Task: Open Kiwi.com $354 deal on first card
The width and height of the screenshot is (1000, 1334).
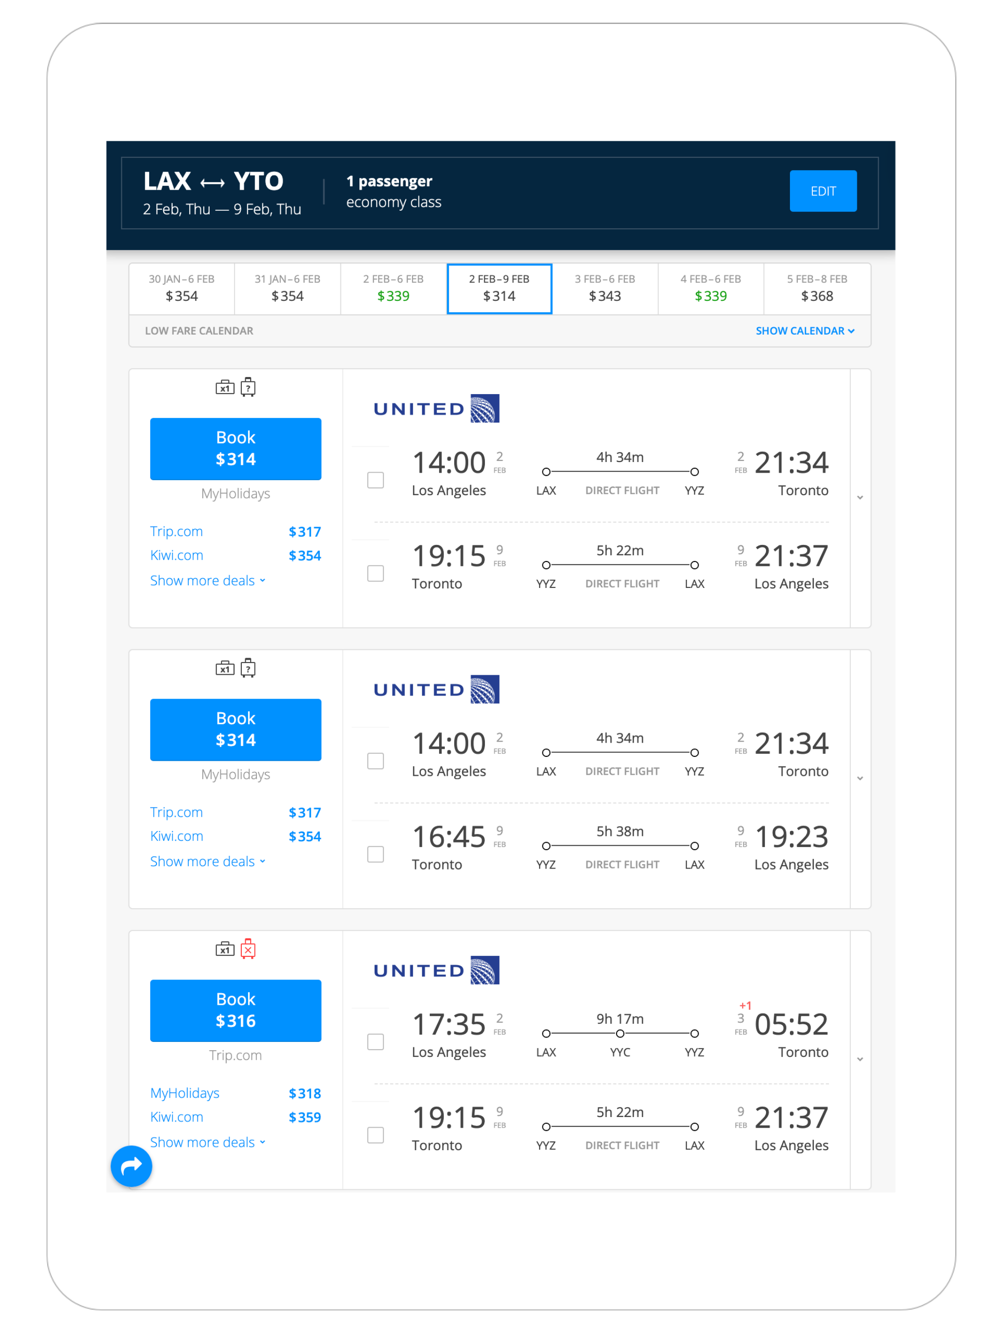Action: pos(236,556)
